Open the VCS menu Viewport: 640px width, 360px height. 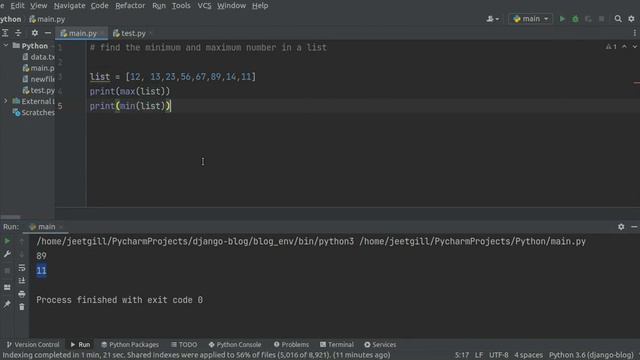tap(204, 6)
